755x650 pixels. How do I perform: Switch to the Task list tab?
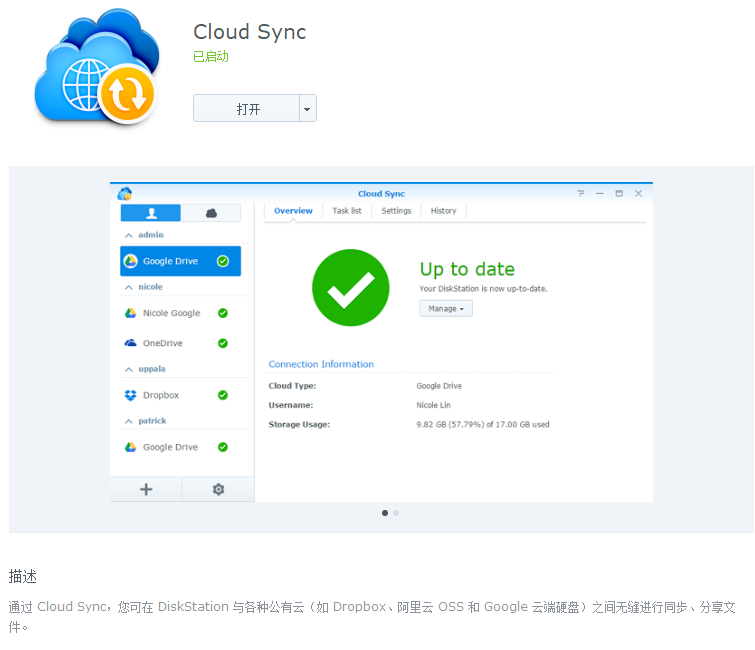pos(347,211)
